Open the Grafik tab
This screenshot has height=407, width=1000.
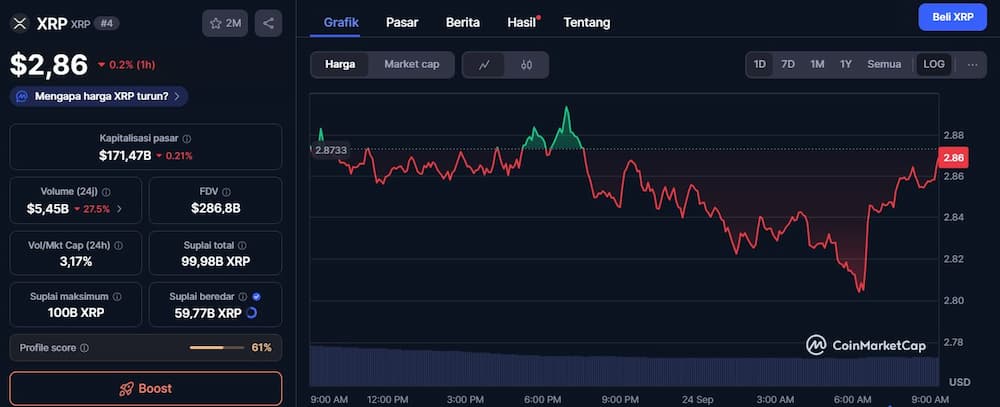tap(341, 23)
